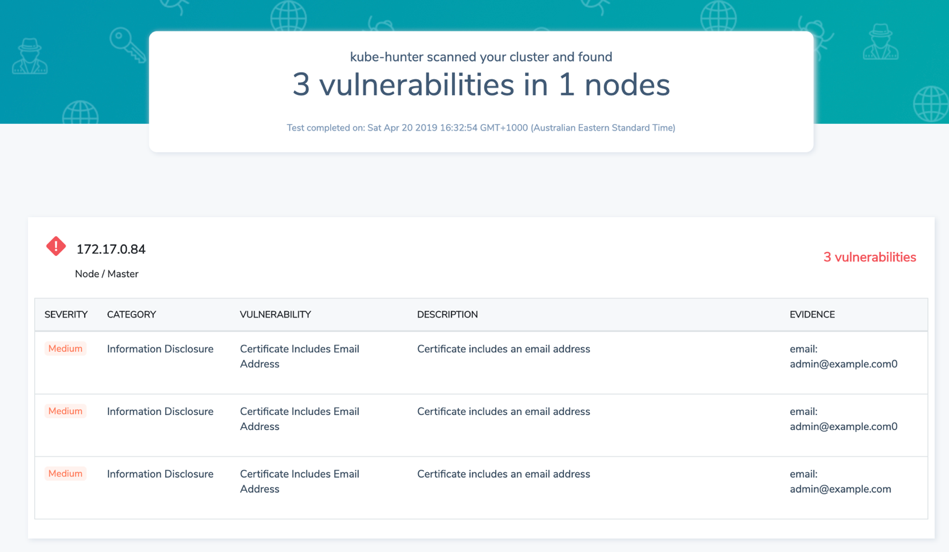Click the Medium severity badge in first row
The height and width of the screenshot is (552, 949).
(65, 349)
